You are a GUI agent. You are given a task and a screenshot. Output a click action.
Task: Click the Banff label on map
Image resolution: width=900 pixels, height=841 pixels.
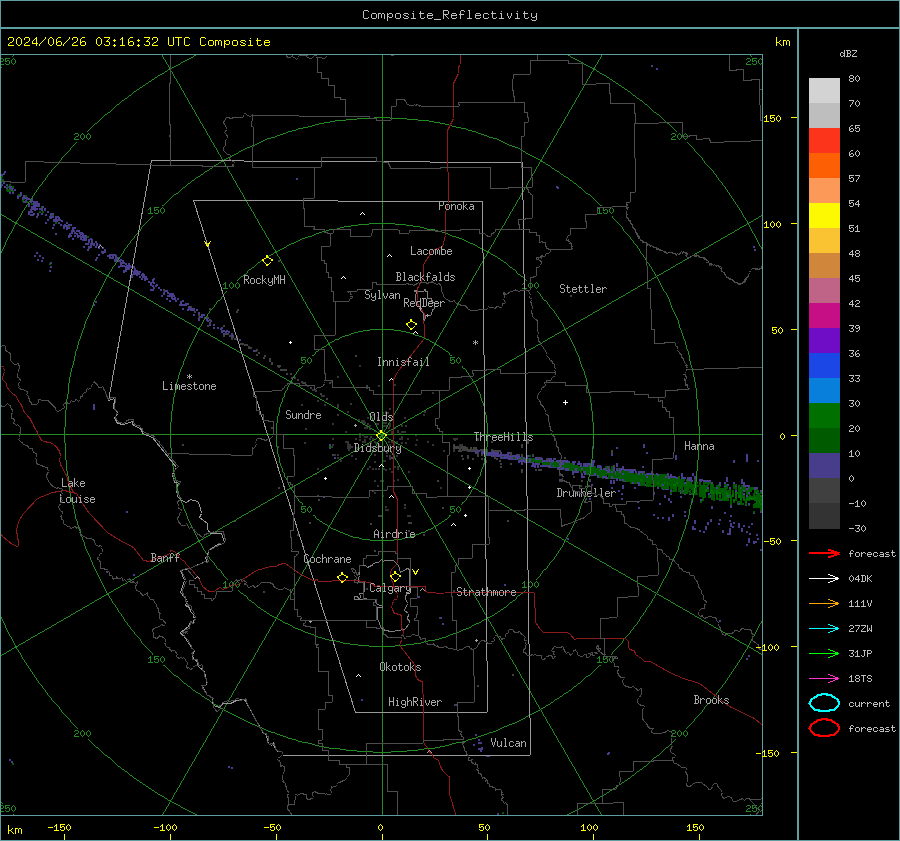pyautogui.click(x=165, y=558)
